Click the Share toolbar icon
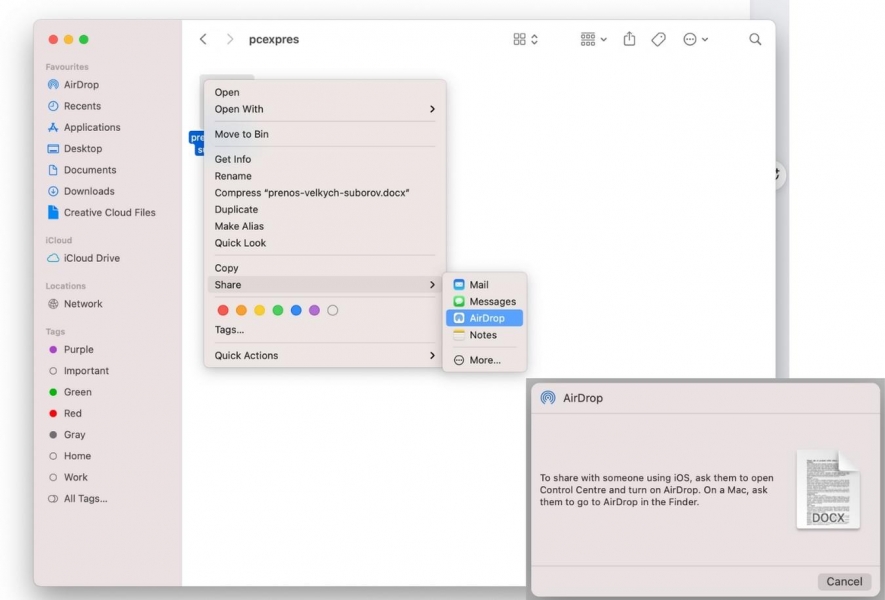 [629, 39]
